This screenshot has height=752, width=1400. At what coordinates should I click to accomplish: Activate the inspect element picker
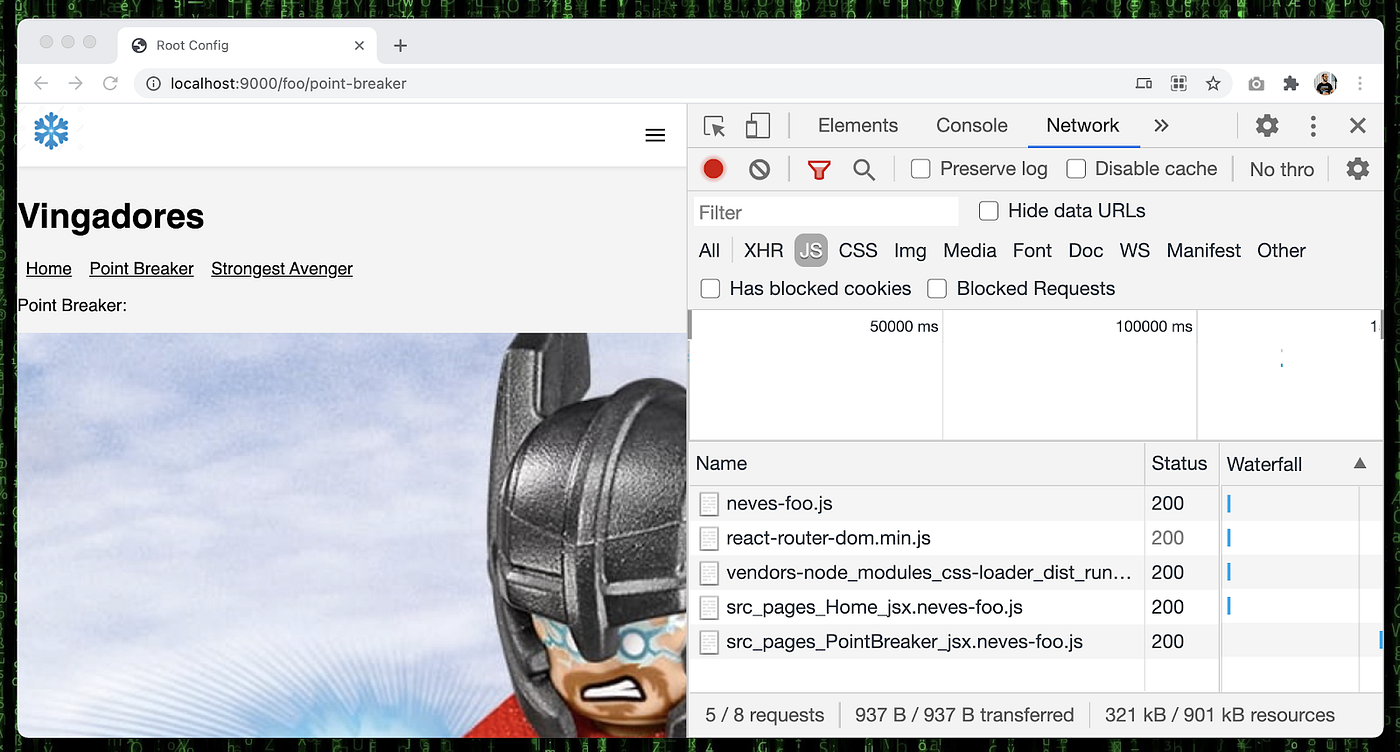coord(714,126)
